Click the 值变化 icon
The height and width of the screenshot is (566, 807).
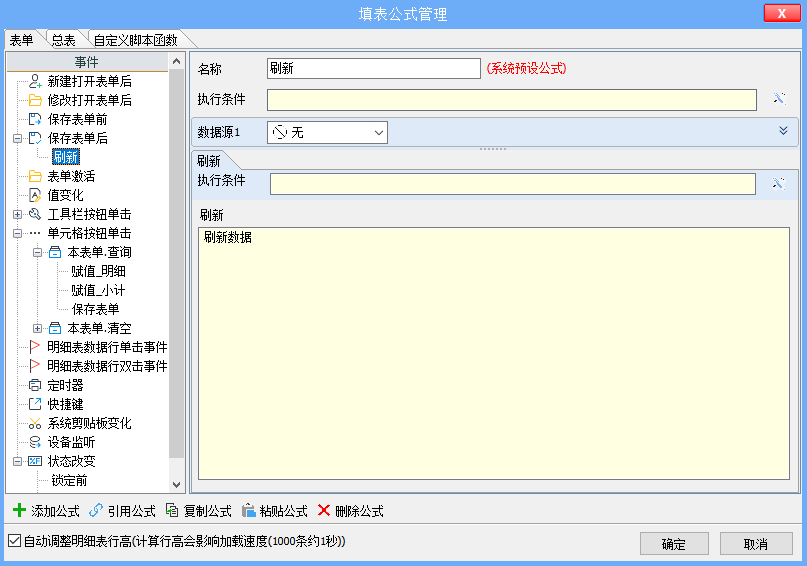[x=35, y=195]
